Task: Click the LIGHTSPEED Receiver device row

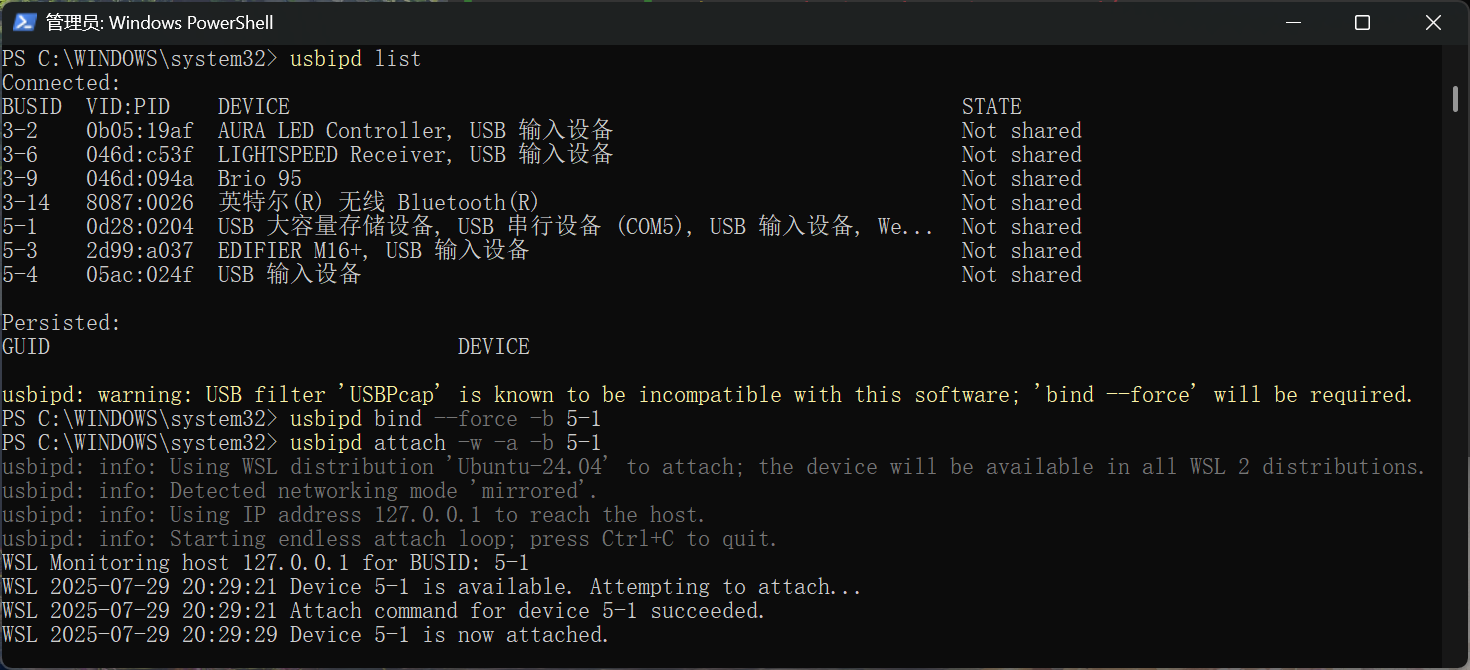Action: [x=541, y=155]
